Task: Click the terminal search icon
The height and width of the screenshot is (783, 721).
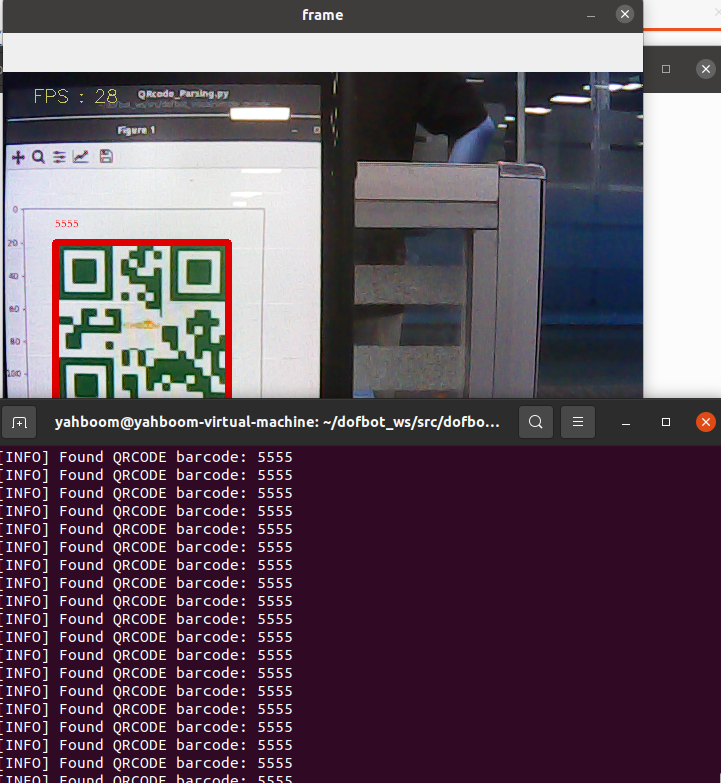Action: coord(536,422)
